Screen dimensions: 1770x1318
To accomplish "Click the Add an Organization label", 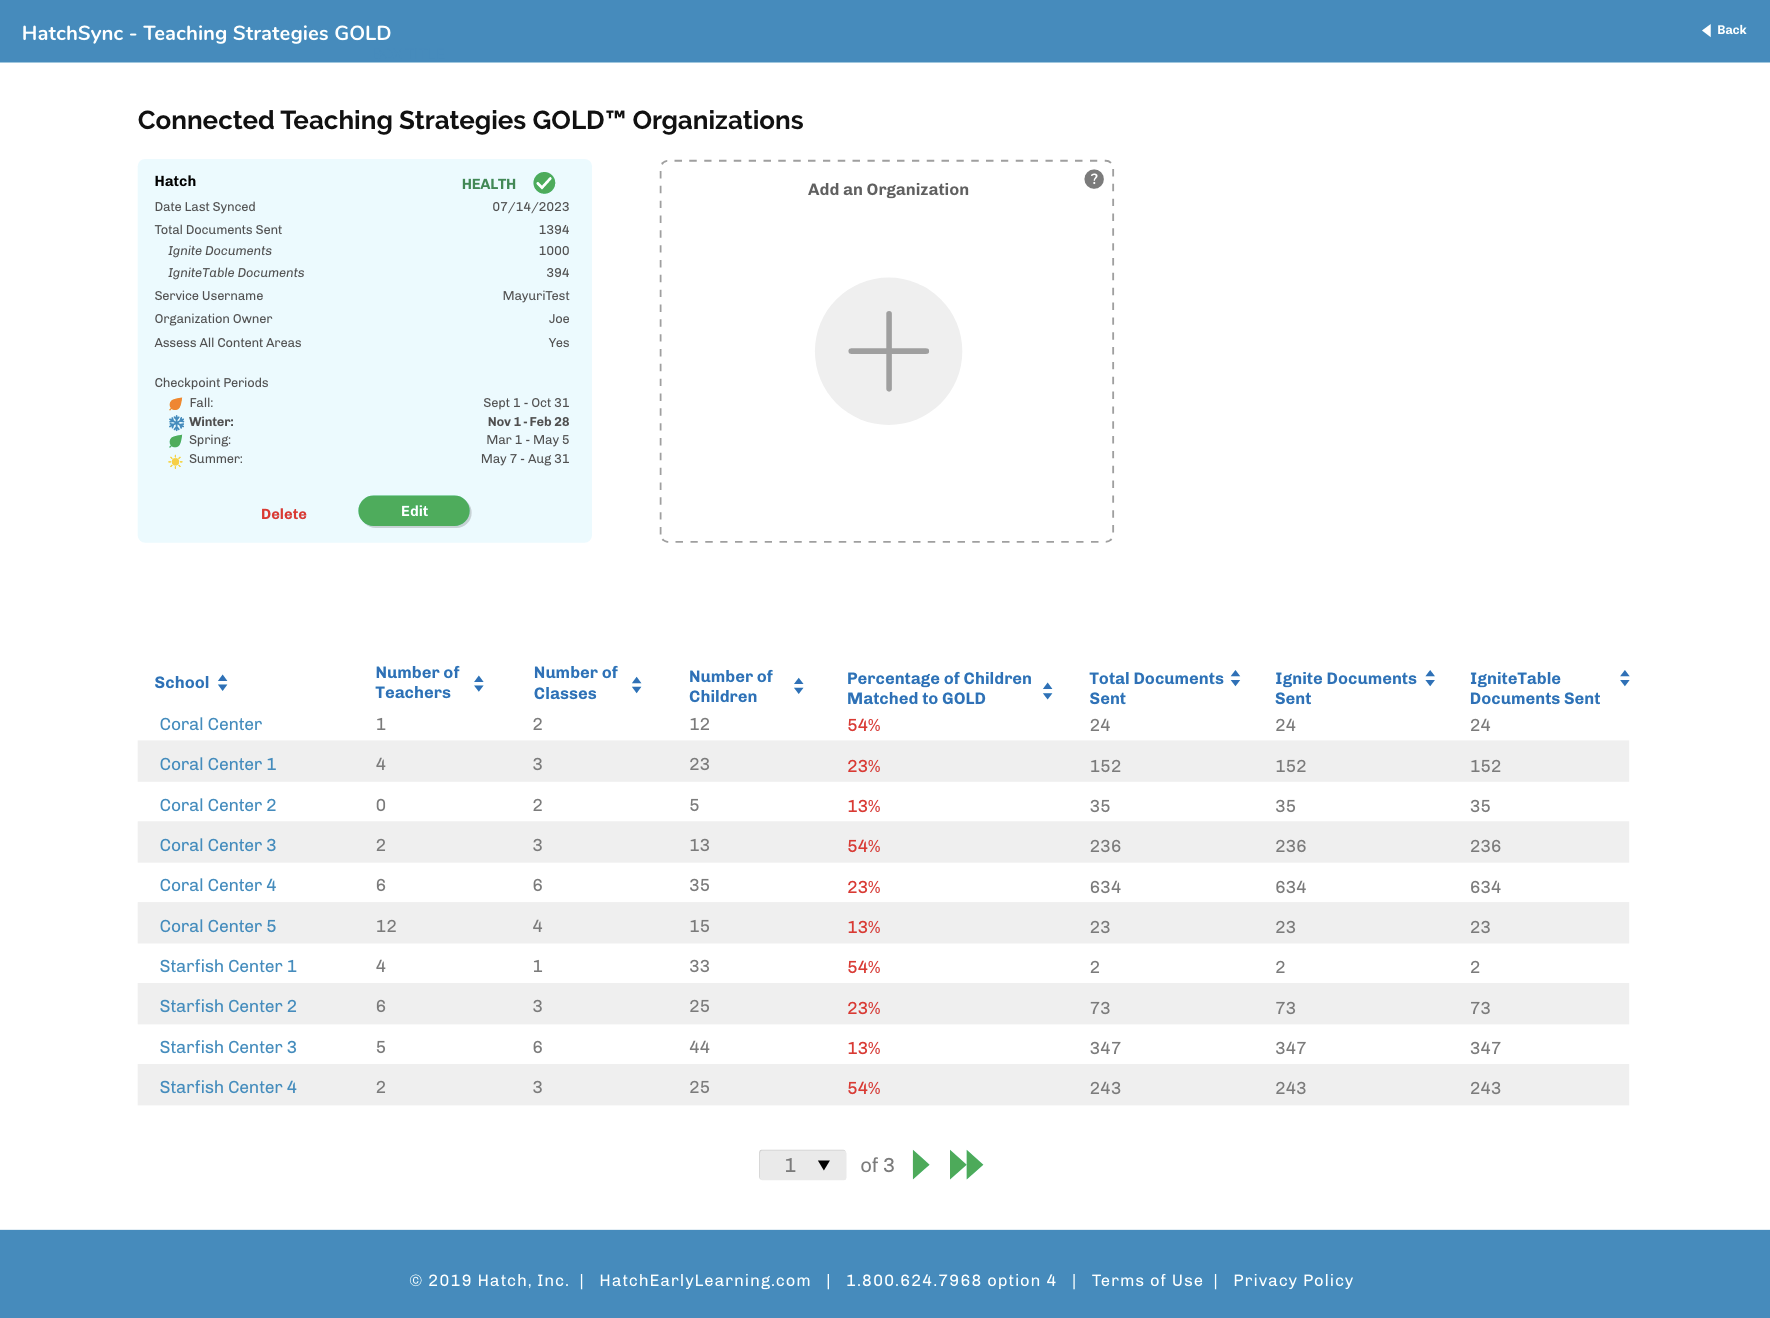I will tap(888, 190).
